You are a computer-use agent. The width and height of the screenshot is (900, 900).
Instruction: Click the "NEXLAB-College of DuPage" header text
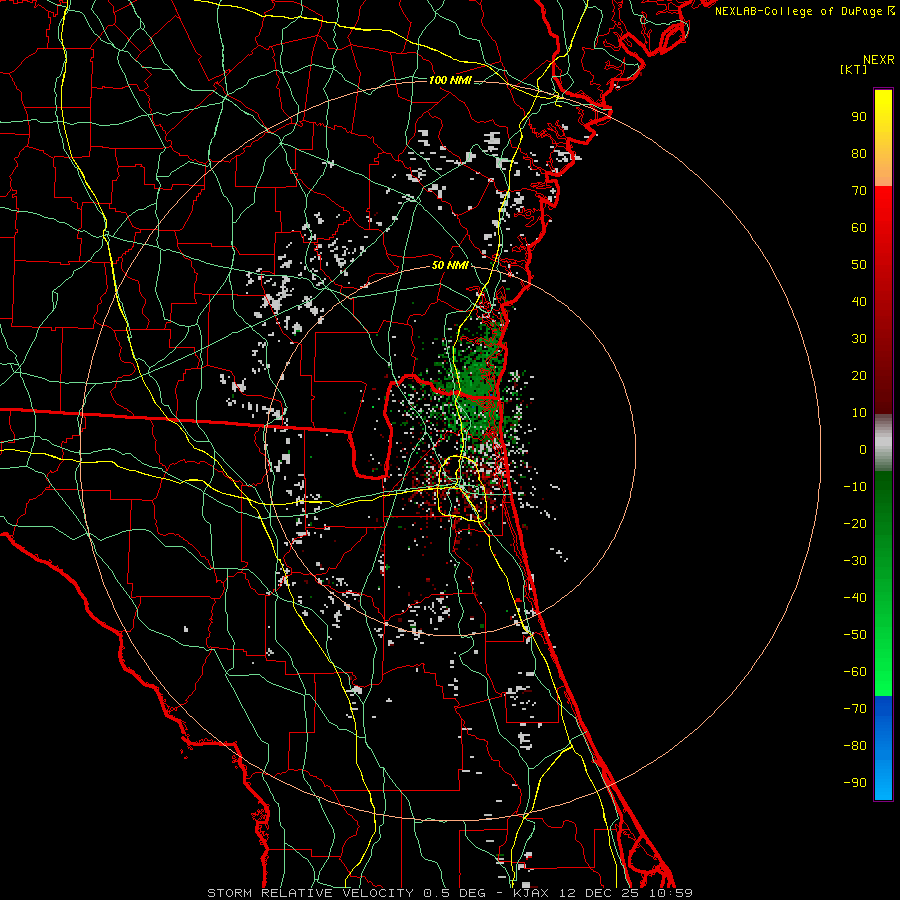800,11
